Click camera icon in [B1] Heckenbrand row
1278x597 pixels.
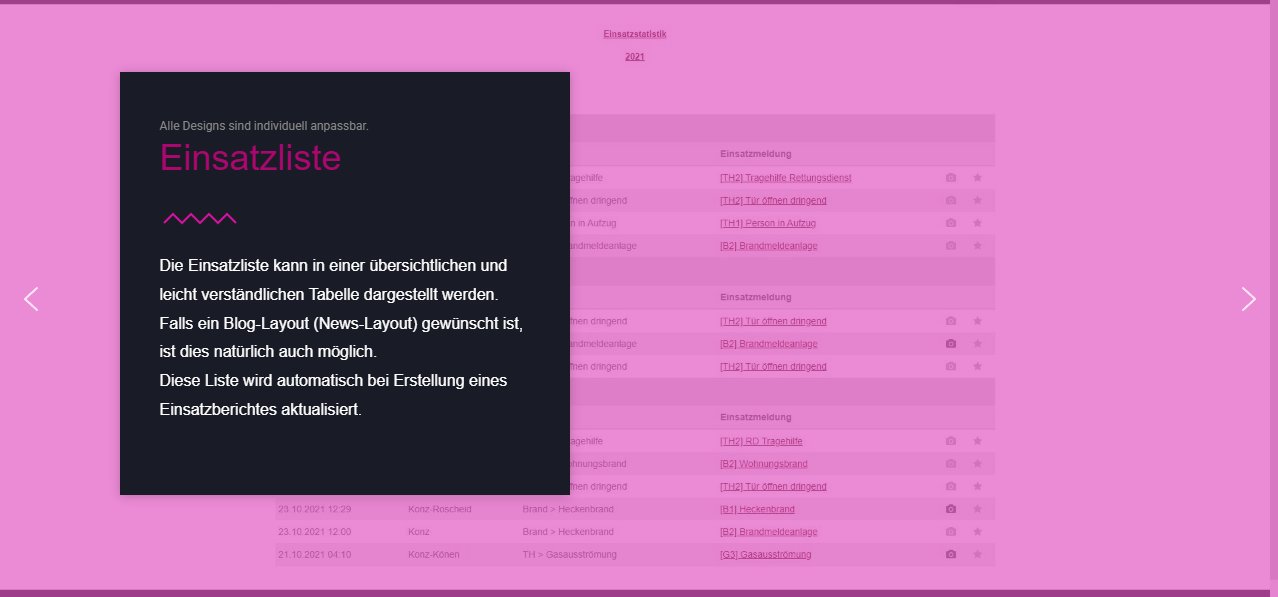point(951,509)
